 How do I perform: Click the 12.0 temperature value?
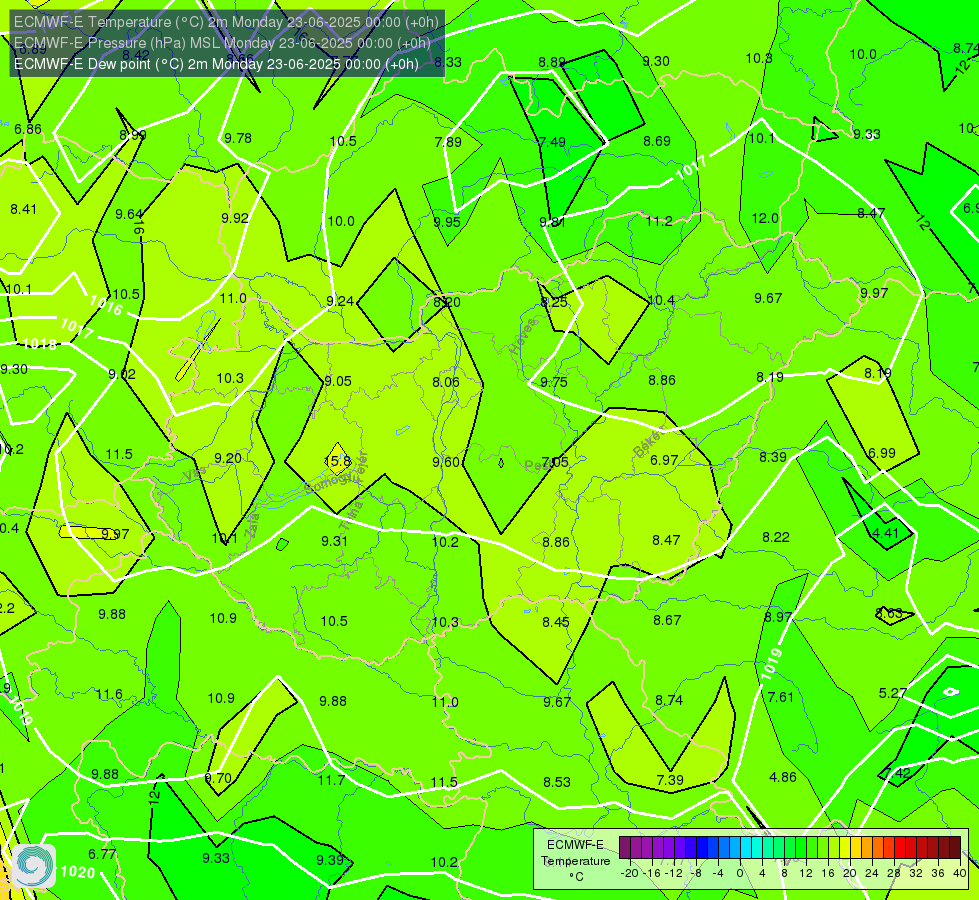[765, 219]
